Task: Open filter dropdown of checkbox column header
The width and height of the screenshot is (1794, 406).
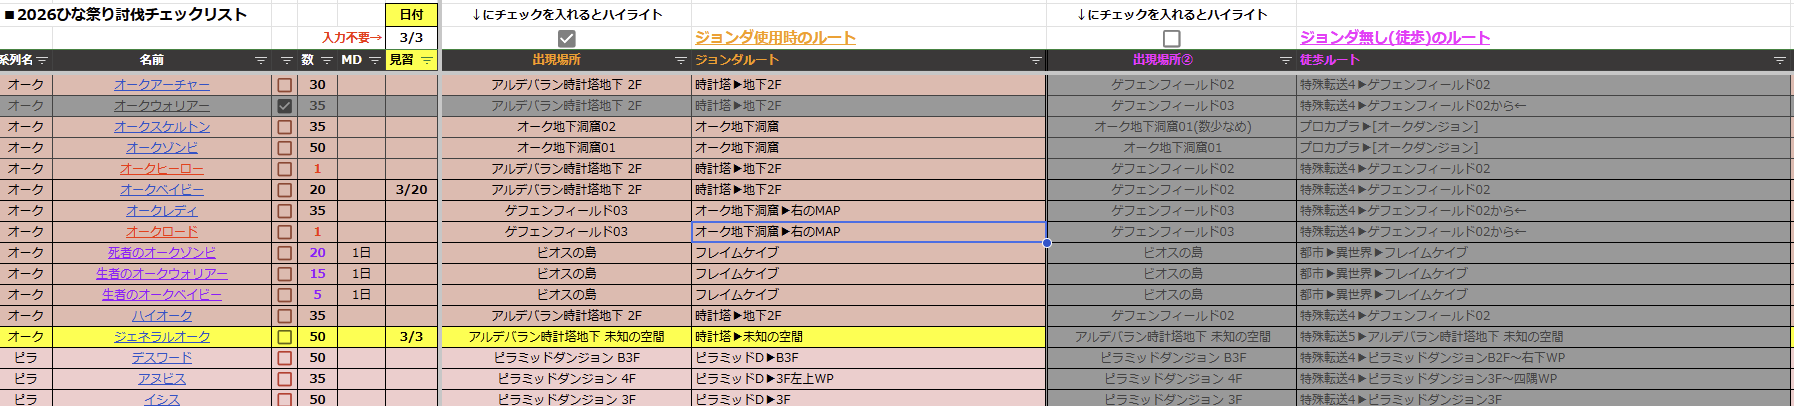Action: pos(287,61)
